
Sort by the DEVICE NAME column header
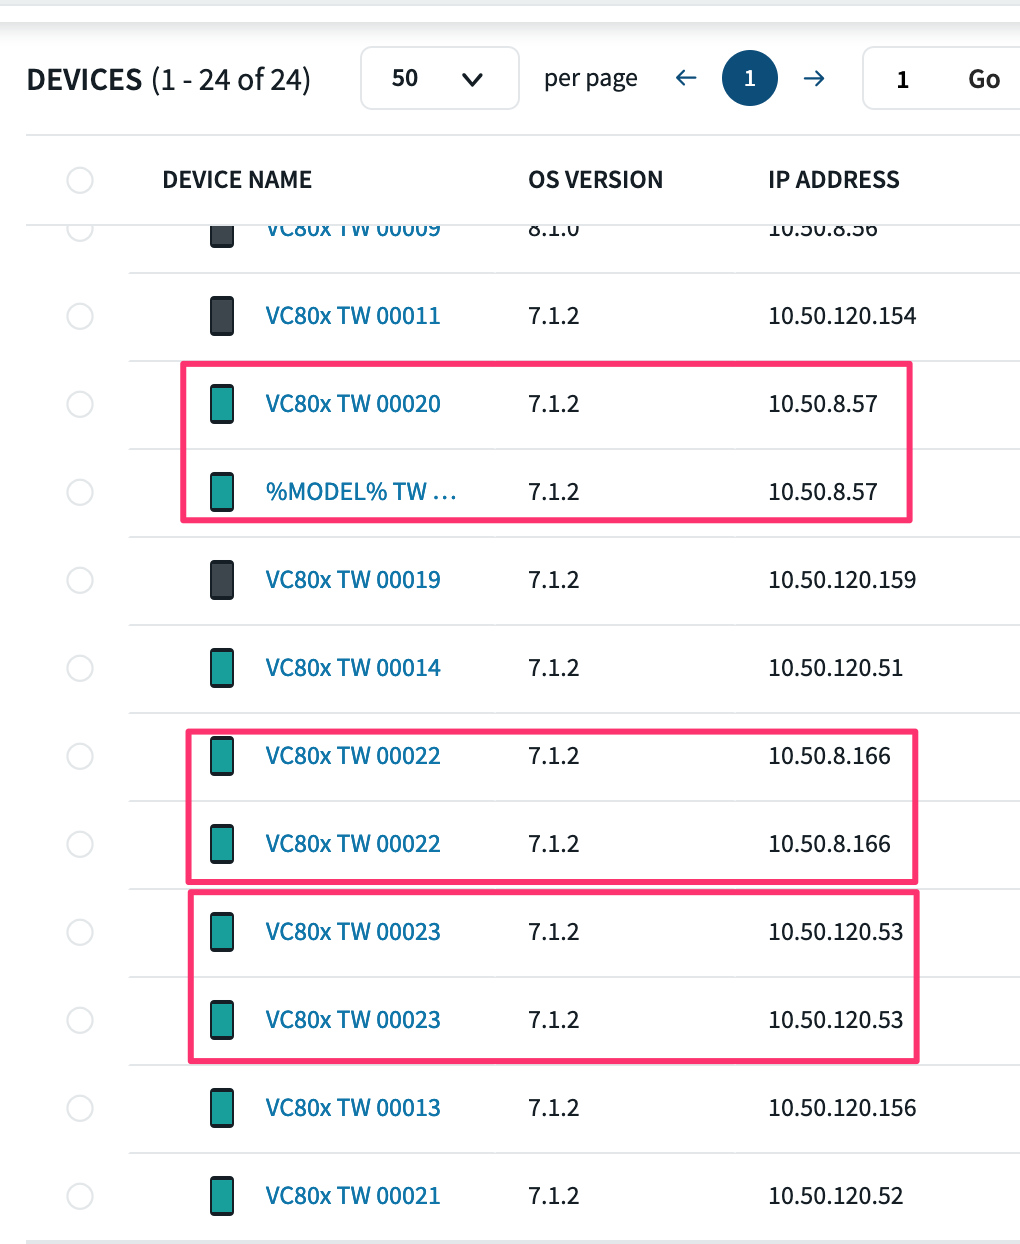[237, 180]
